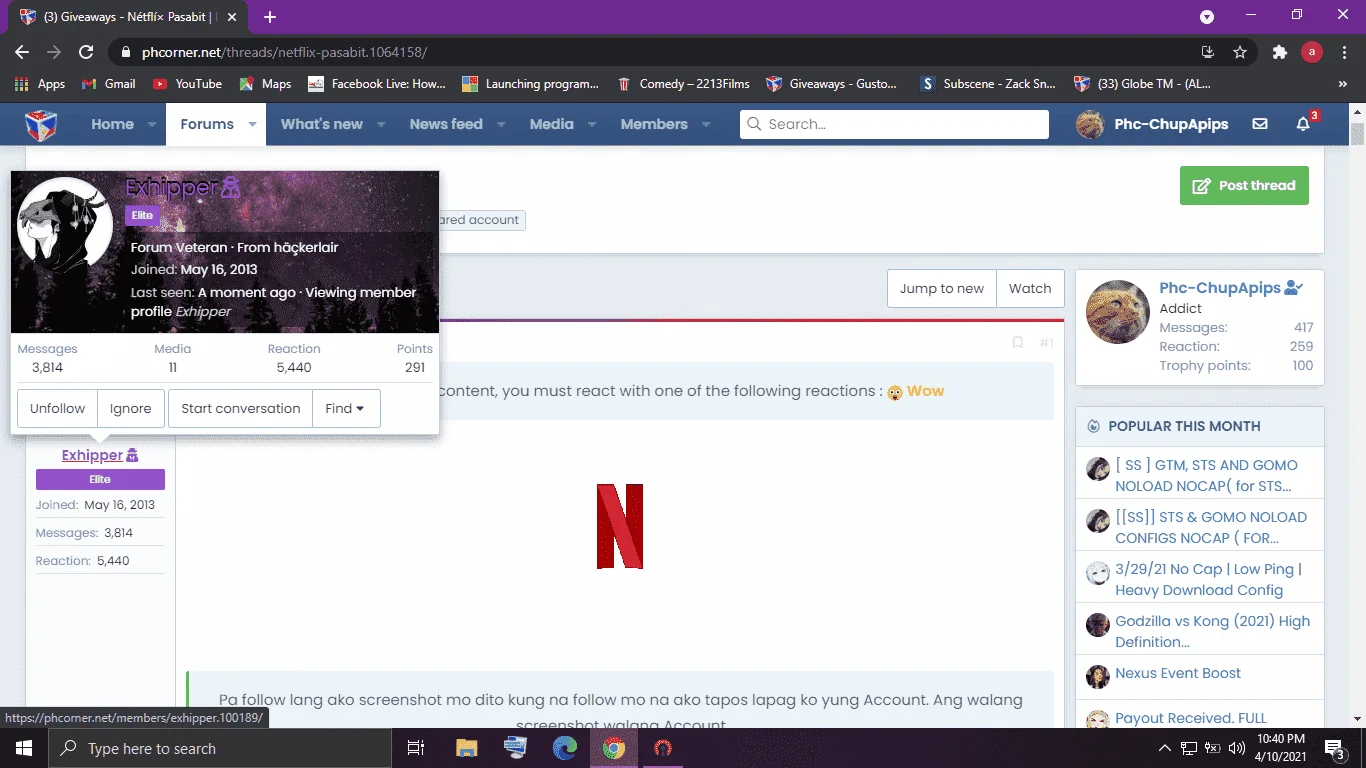Open the Apps bookmark shortcut
This screenshot has height=768, width=1366.
click(x=40, y=84)
